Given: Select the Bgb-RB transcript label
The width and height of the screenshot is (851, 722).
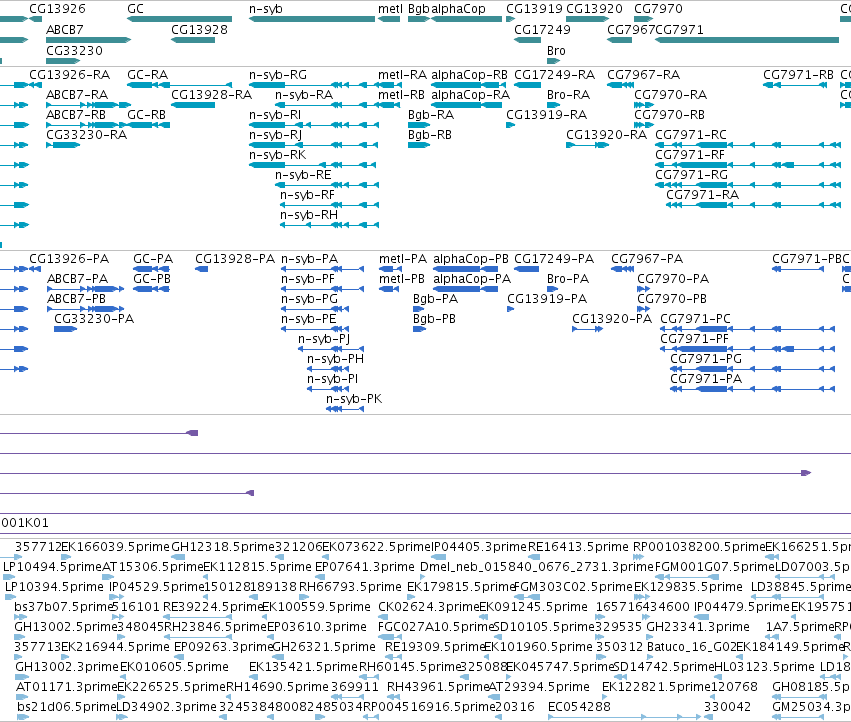Looking at the screenshot, I should point(430,135).
